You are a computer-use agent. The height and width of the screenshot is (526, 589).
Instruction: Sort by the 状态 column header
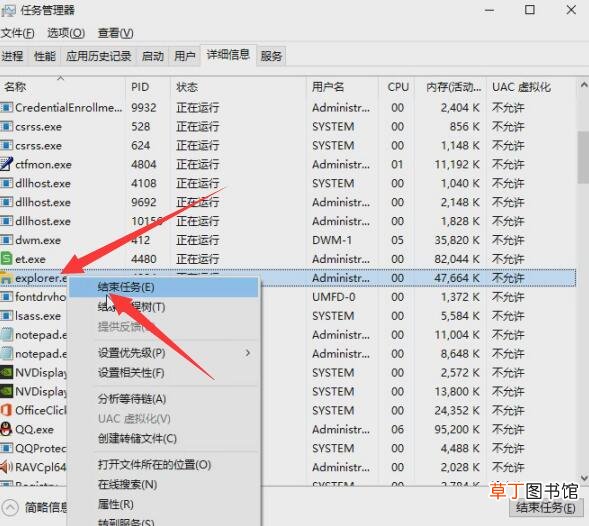click(x=239, y=87)
